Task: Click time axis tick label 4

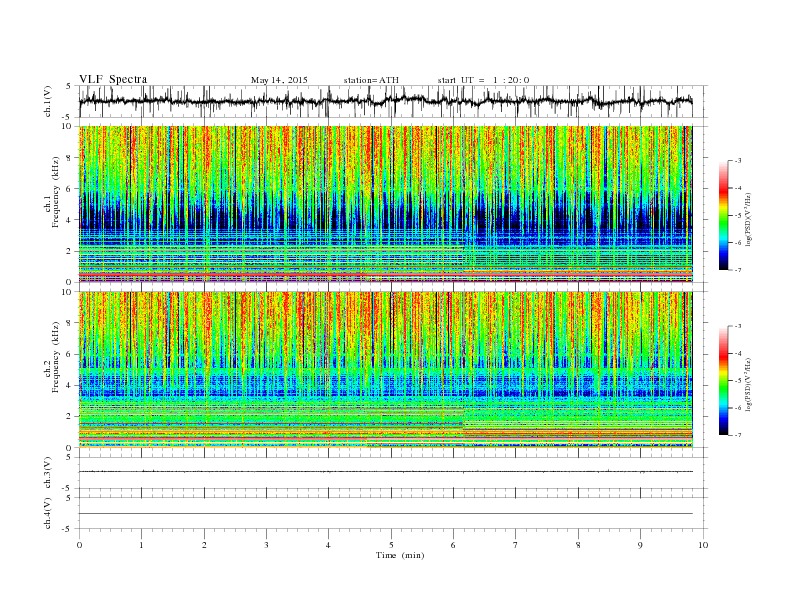Action: [x=328, y=545]
